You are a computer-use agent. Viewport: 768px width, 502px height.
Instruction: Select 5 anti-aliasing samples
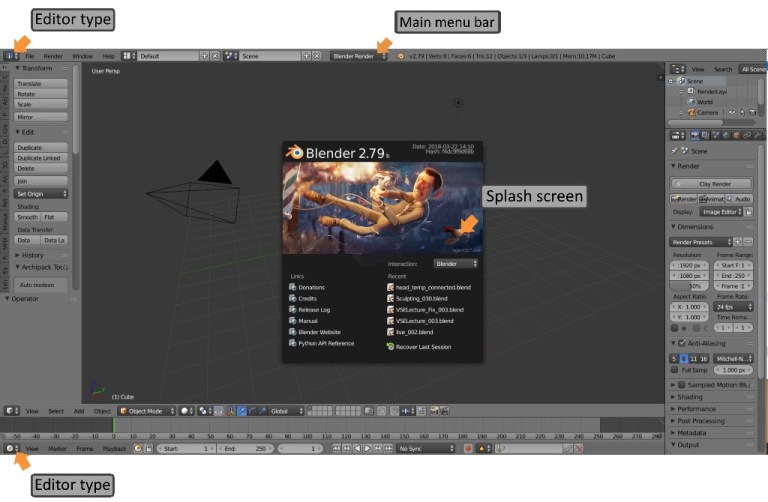(674, 359)
